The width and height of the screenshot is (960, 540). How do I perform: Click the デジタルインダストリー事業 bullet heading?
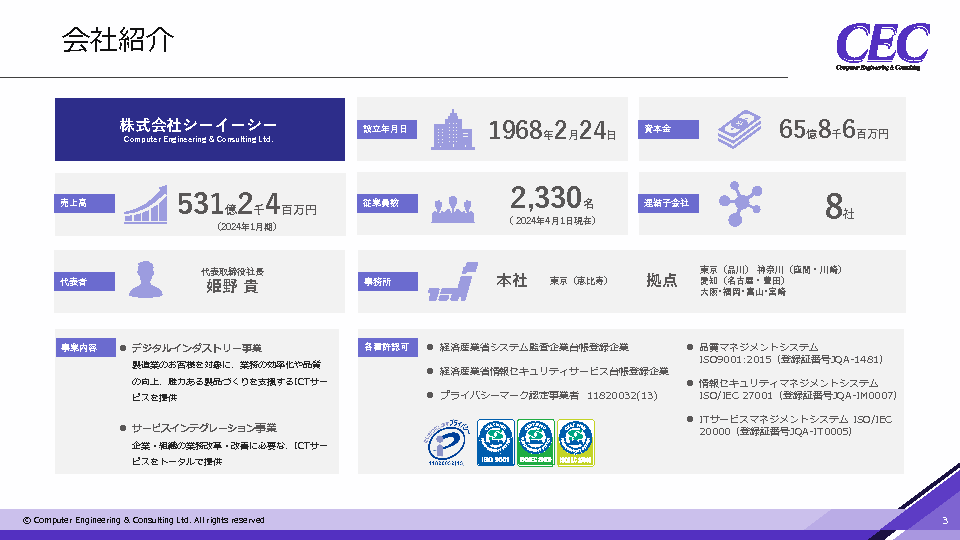(196, 348)
